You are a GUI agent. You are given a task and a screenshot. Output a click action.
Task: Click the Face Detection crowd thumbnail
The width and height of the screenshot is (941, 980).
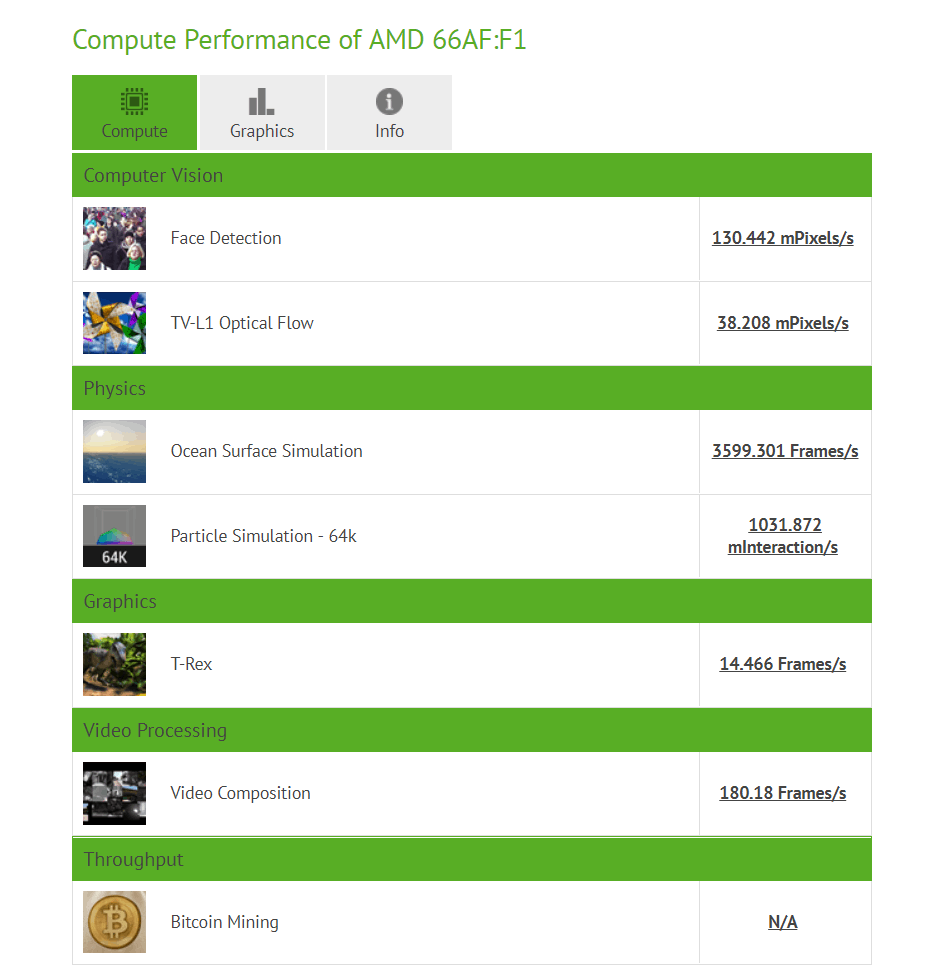point(114,239)
